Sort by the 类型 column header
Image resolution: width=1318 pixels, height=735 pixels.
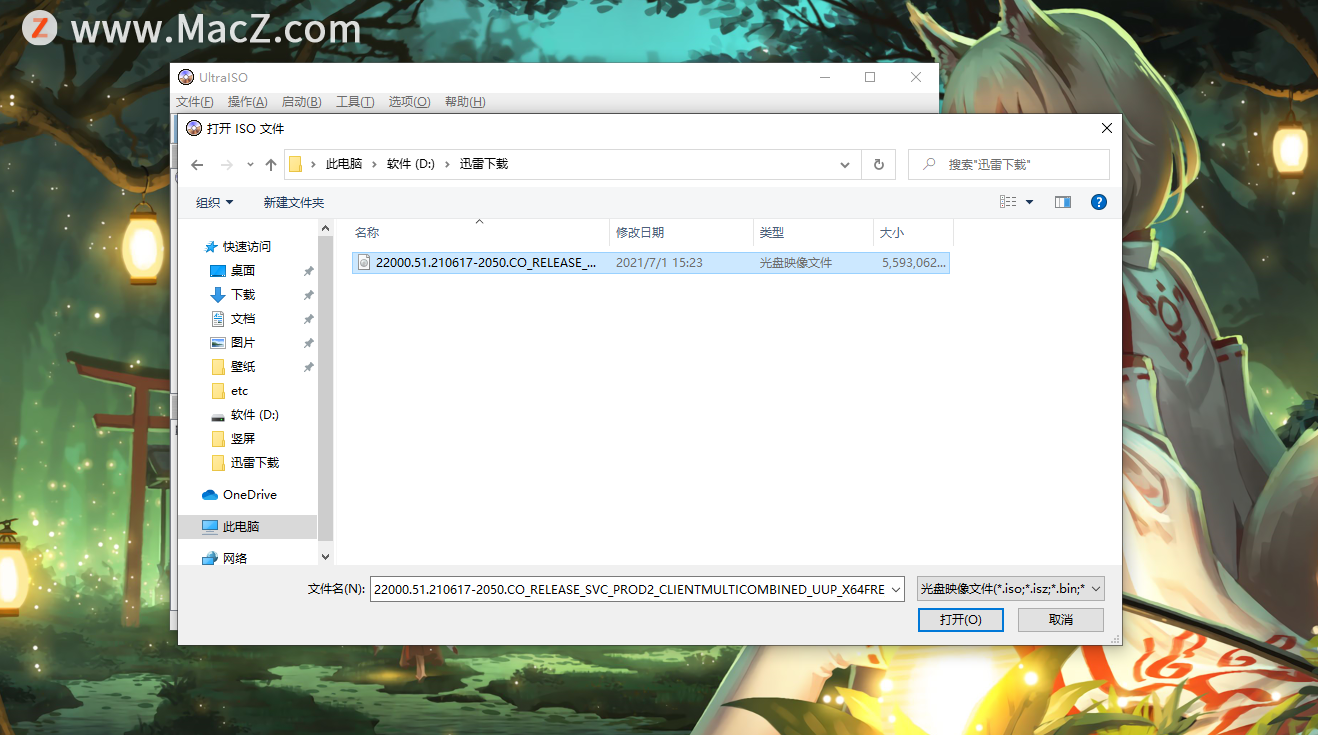coord(813,232)
